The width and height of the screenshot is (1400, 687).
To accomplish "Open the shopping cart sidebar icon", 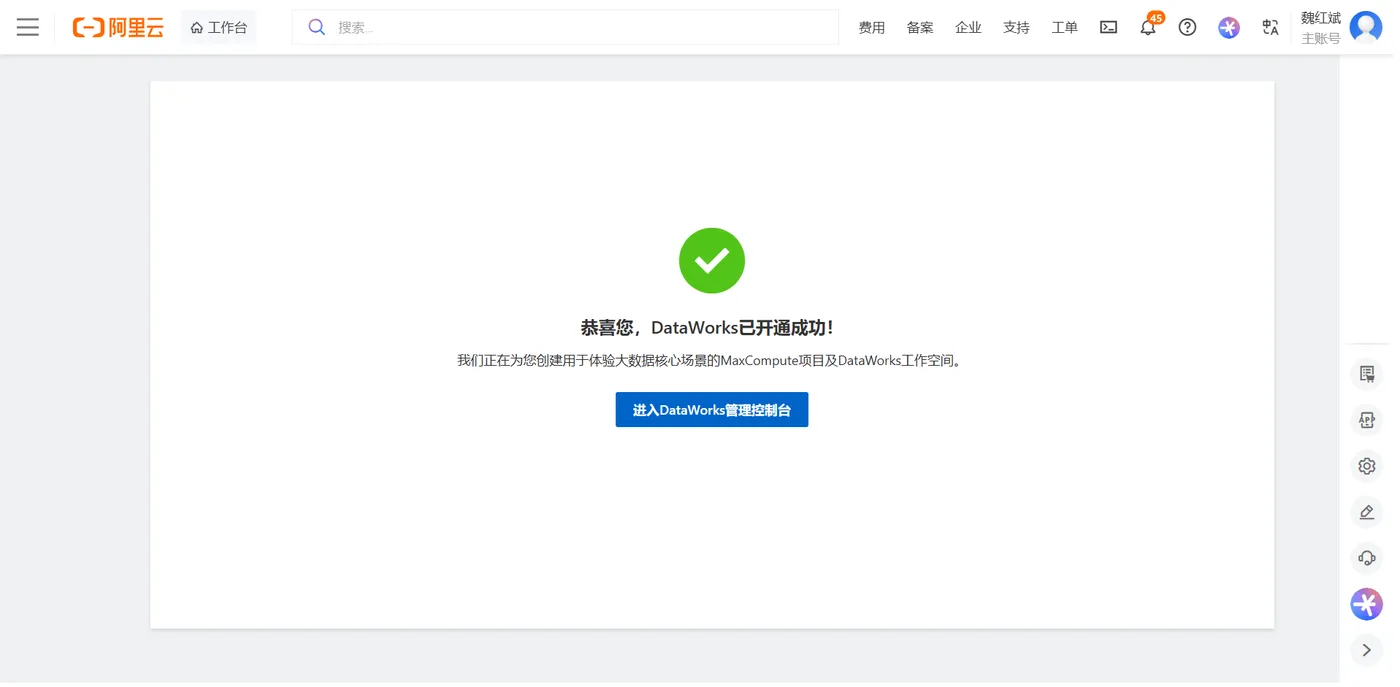I will click(1367, 374).
